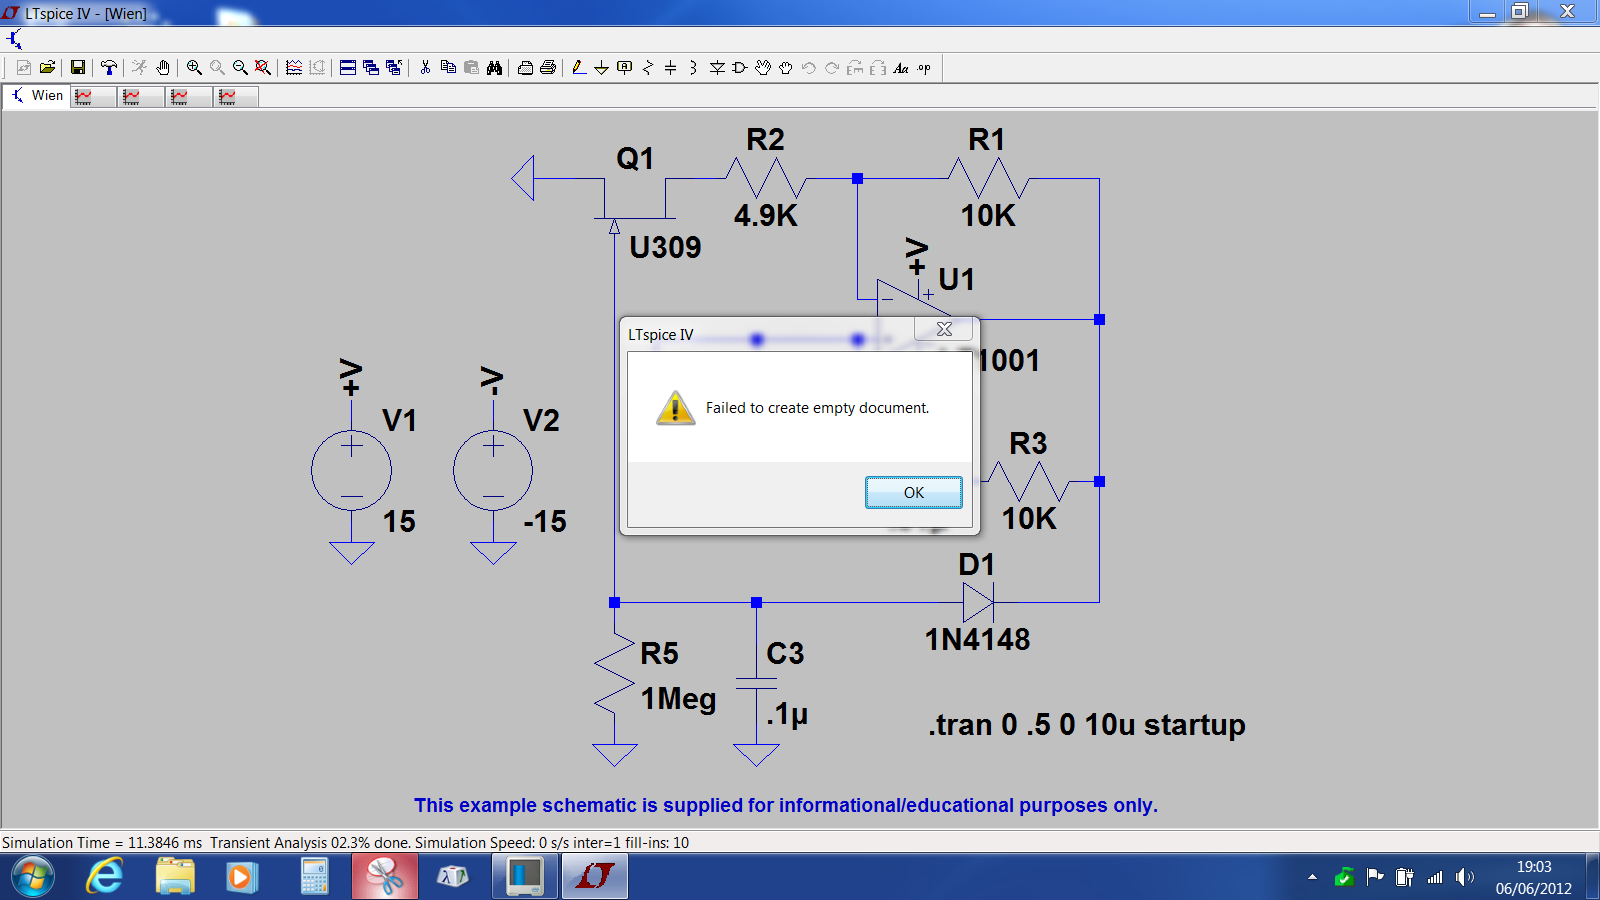Open a file with the Open icon

(47, 68)
